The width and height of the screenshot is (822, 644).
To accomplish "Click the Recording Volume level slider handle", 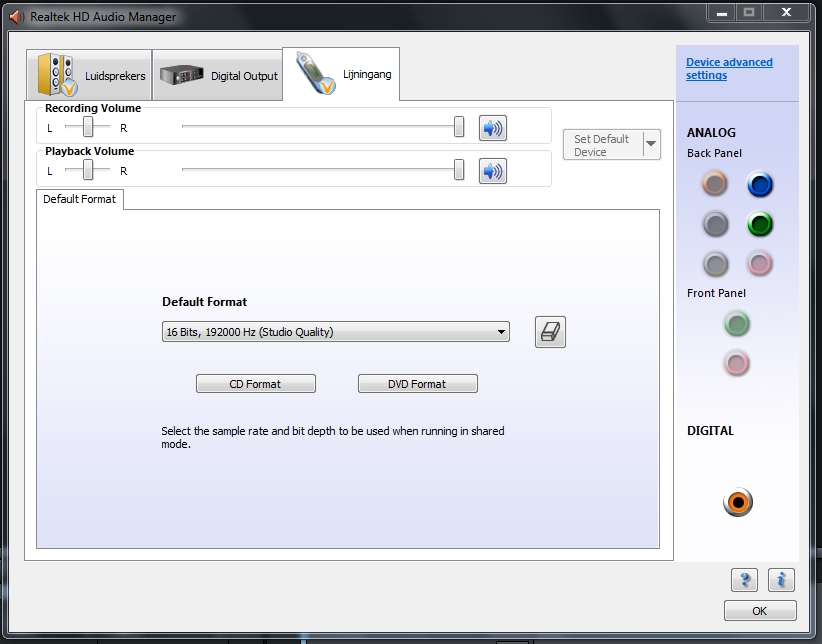I will tap(459, 127).
